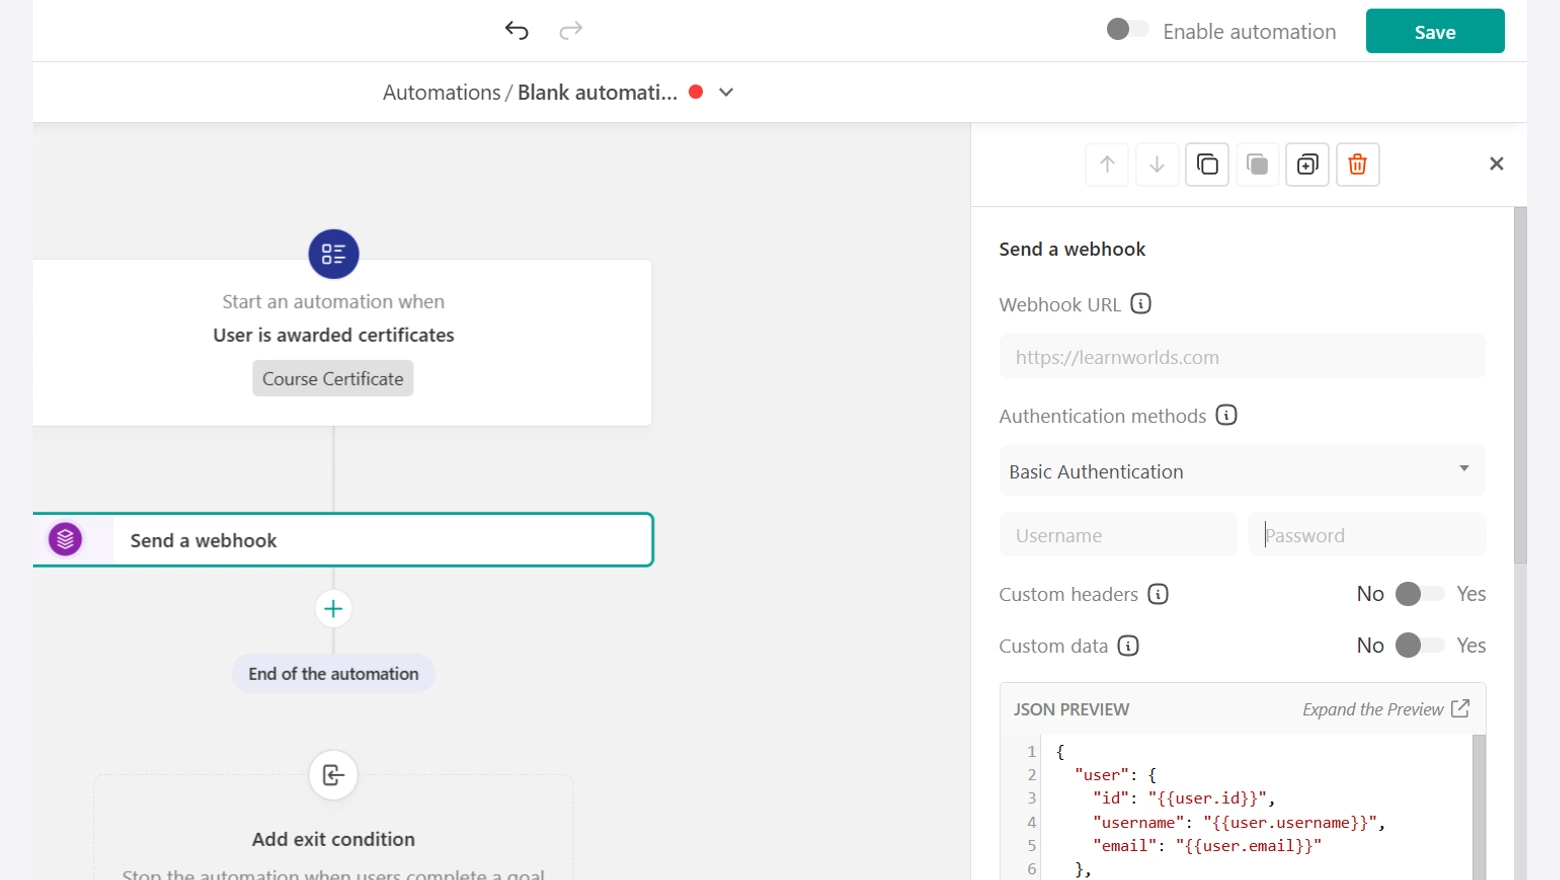Screen dimensions: 1560x880
Task: Open Authentication methods info icon
Action: pos(1226,415)
